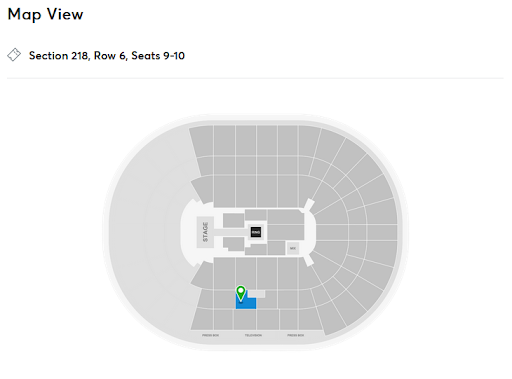The width and height of the screenshot is (512, 379).
Task: Click the Map View heading
Action: [x=45, y=14]
